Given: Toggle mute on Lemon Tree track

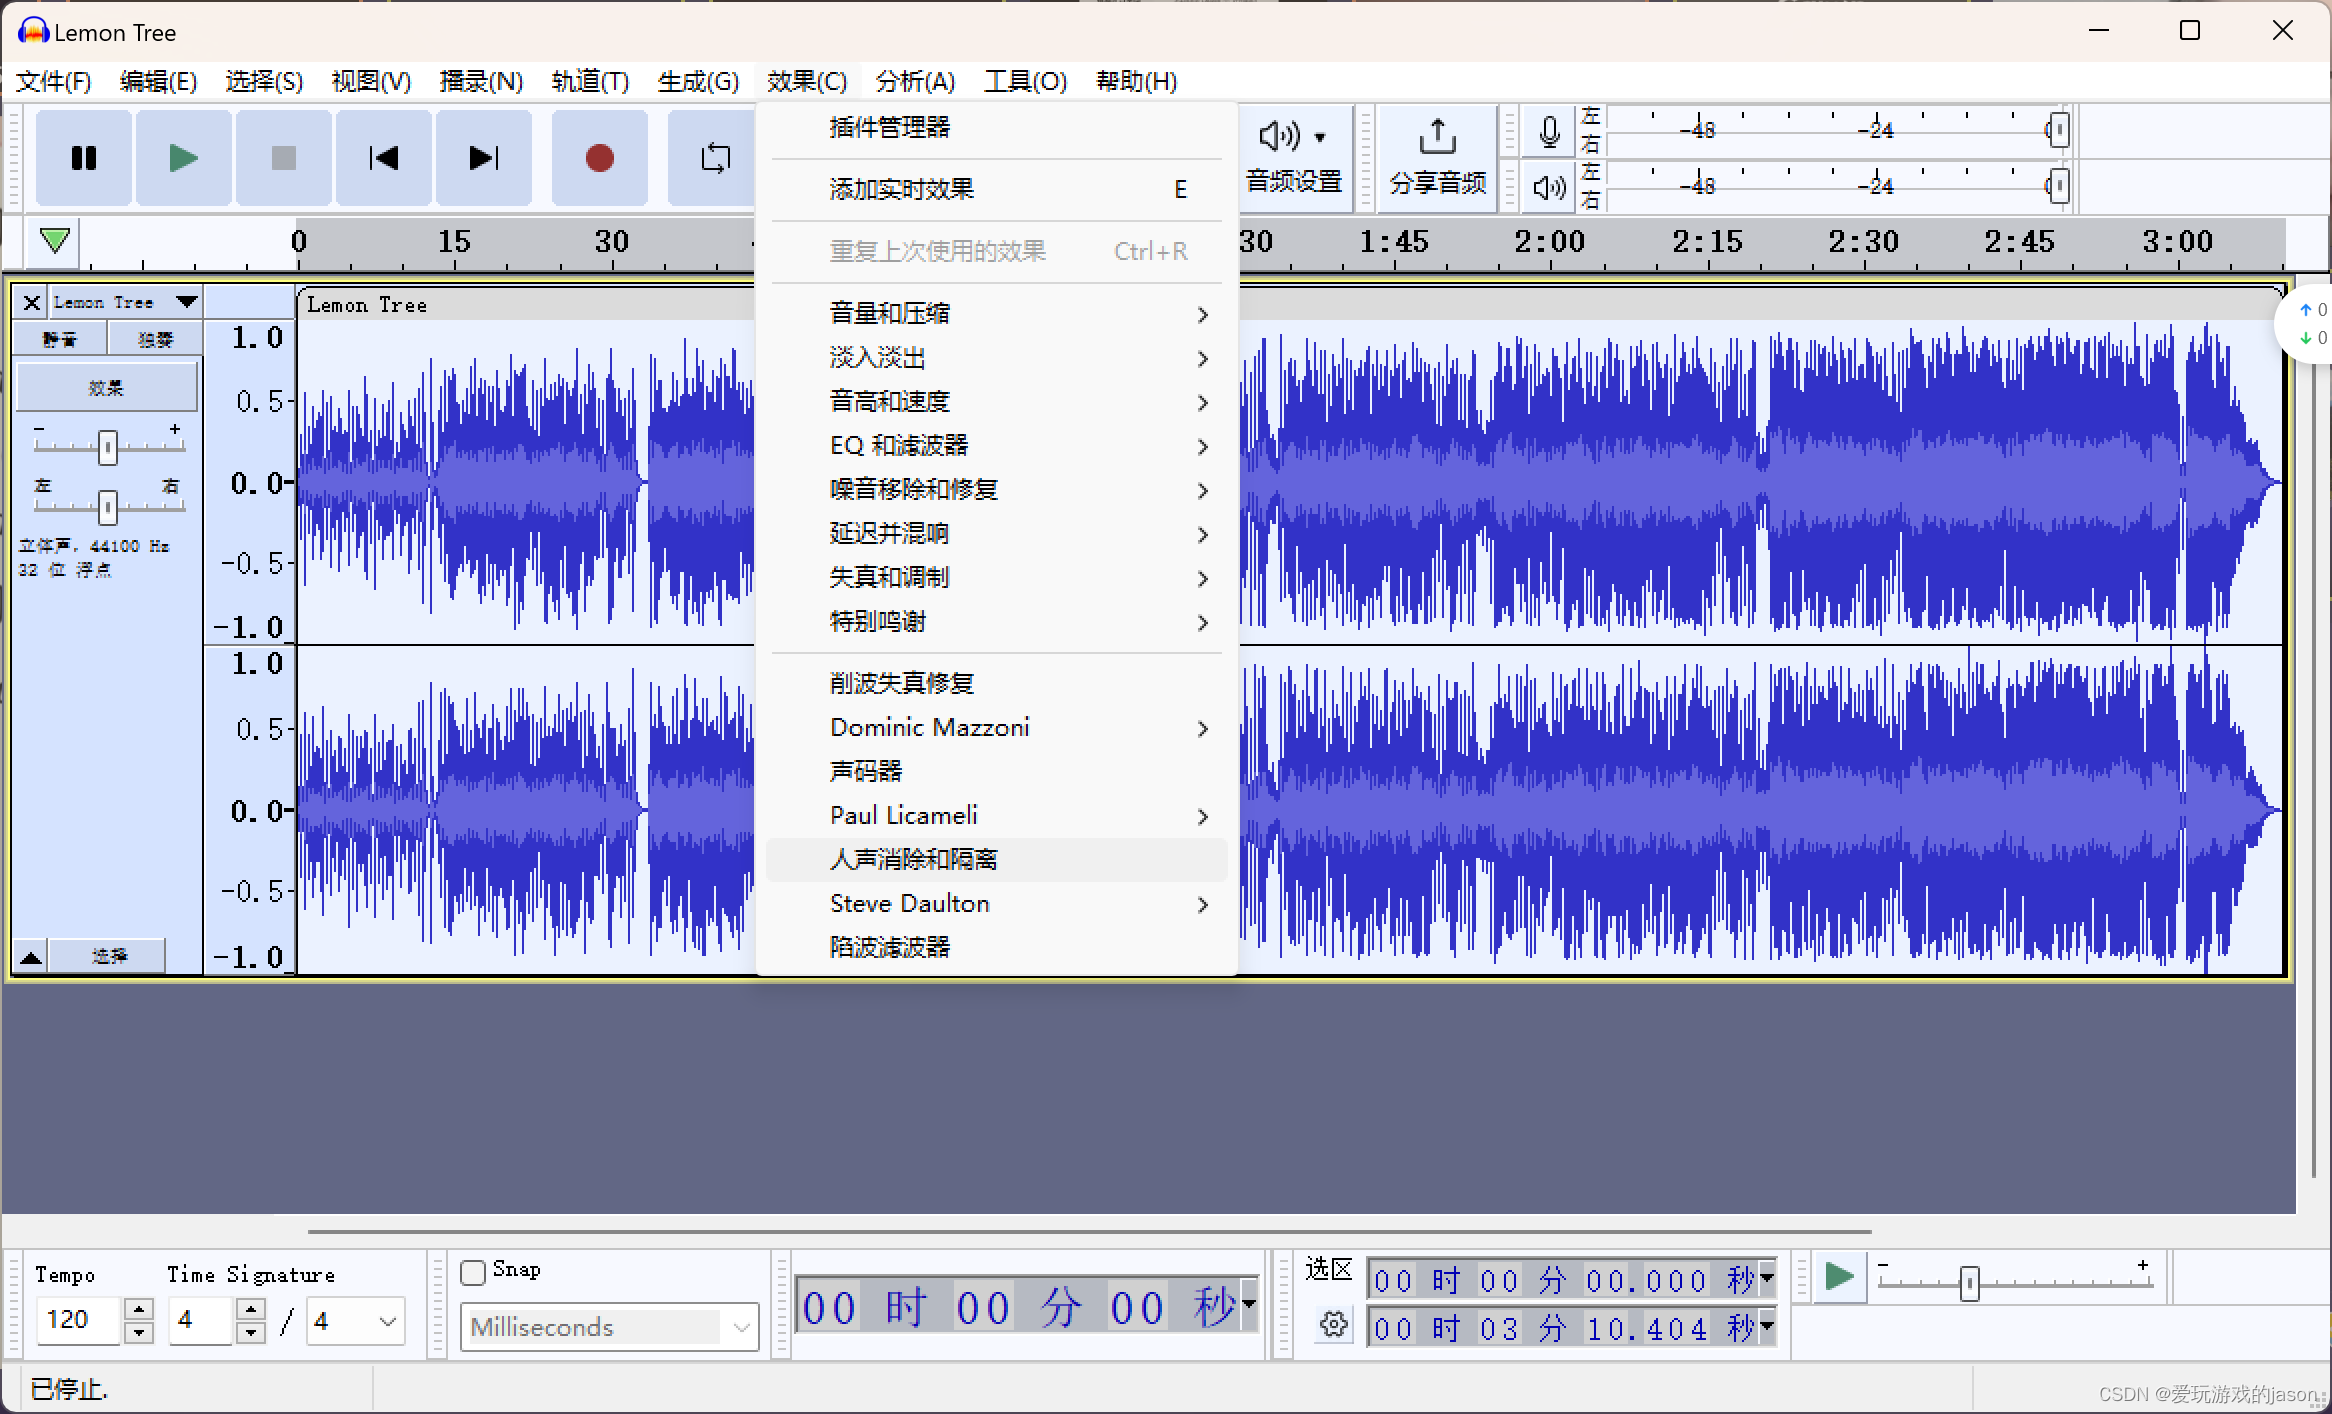Looking at the screenshot, I should [x=60, y=340].
